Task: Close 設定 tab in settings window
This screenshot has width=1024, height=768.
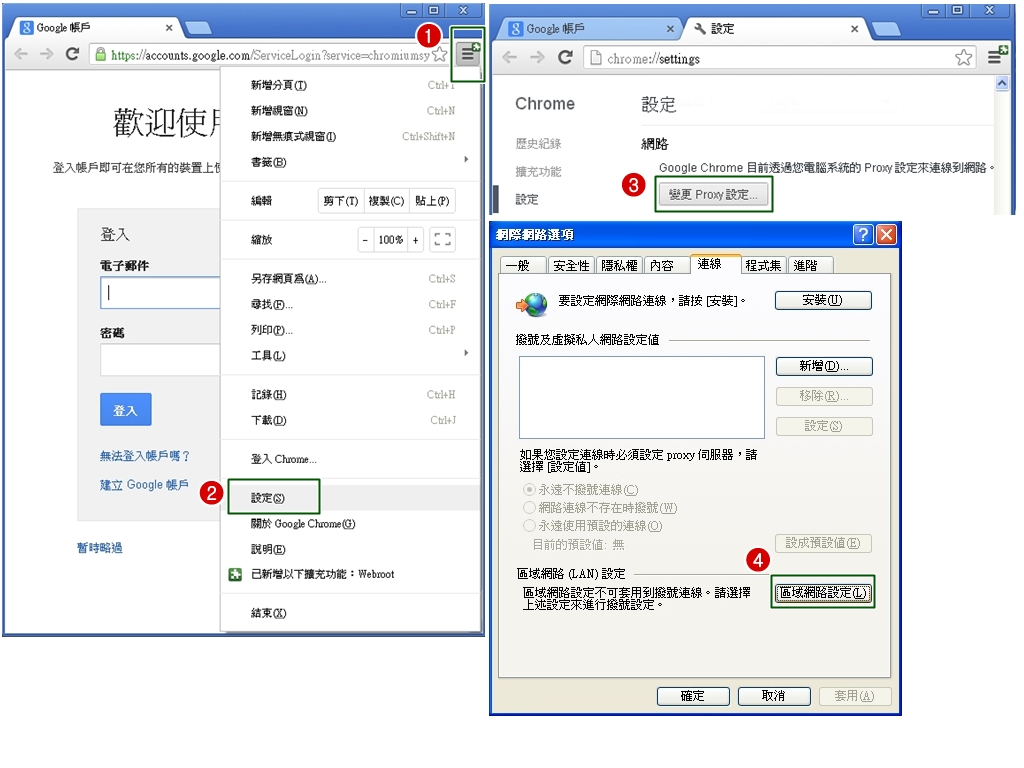Action: pyautogui.click(x=854, y=29)
